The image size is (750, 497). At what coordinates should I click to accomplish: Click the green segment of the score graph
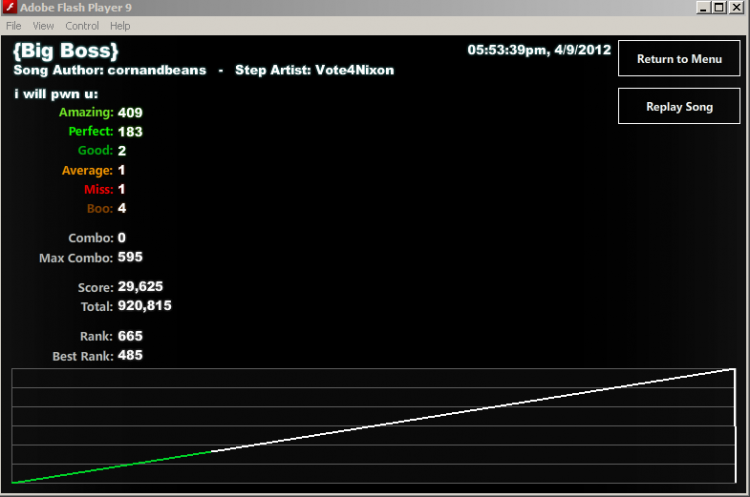(111, 467)
